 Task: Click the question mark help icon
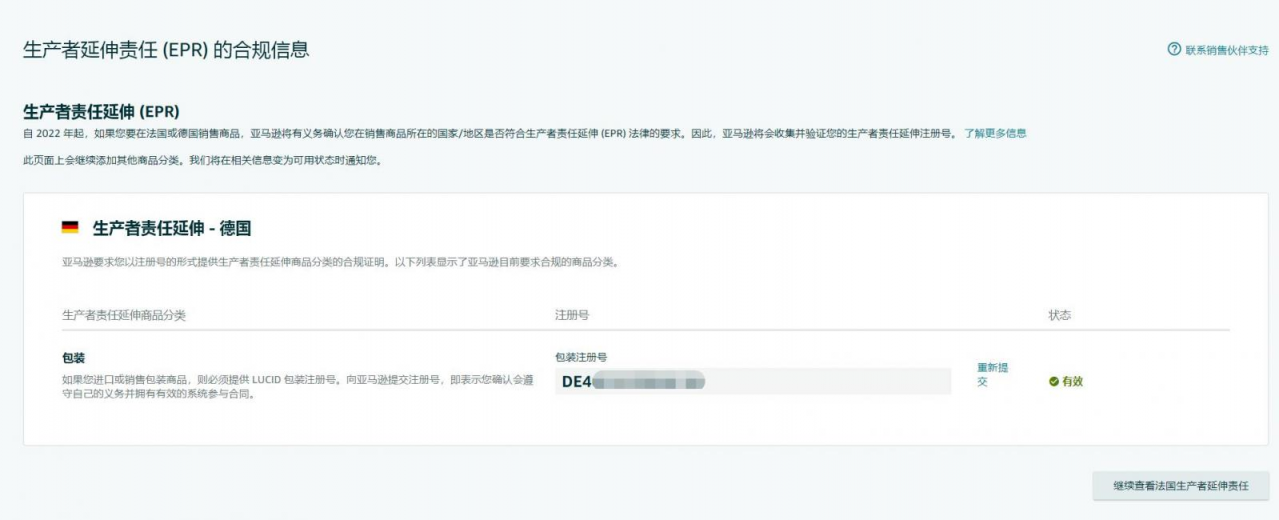tap(1174, 50)
